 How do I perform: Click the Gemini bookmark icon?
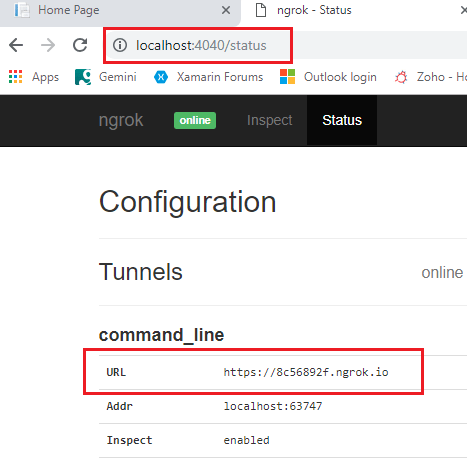click(83, 77)
